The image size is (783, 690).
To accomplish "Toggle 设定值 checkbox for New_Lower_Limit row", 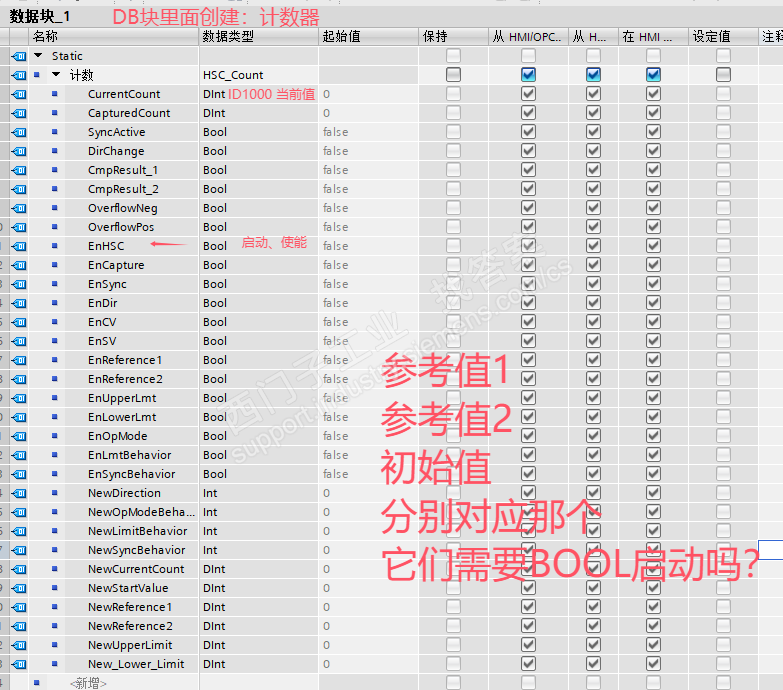I will [723, 664].
